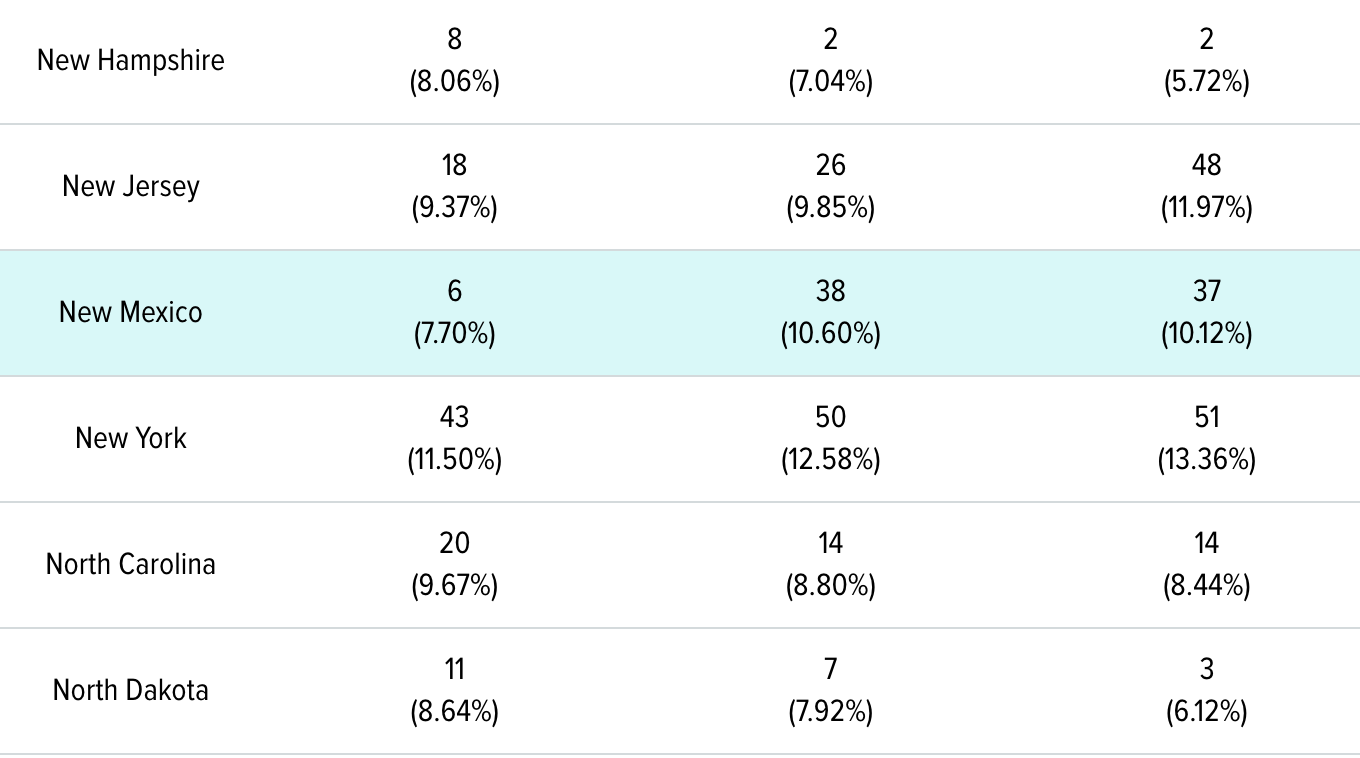Select the New York row label
This screenshot has width=1360, height=758.
coord(131,438)
